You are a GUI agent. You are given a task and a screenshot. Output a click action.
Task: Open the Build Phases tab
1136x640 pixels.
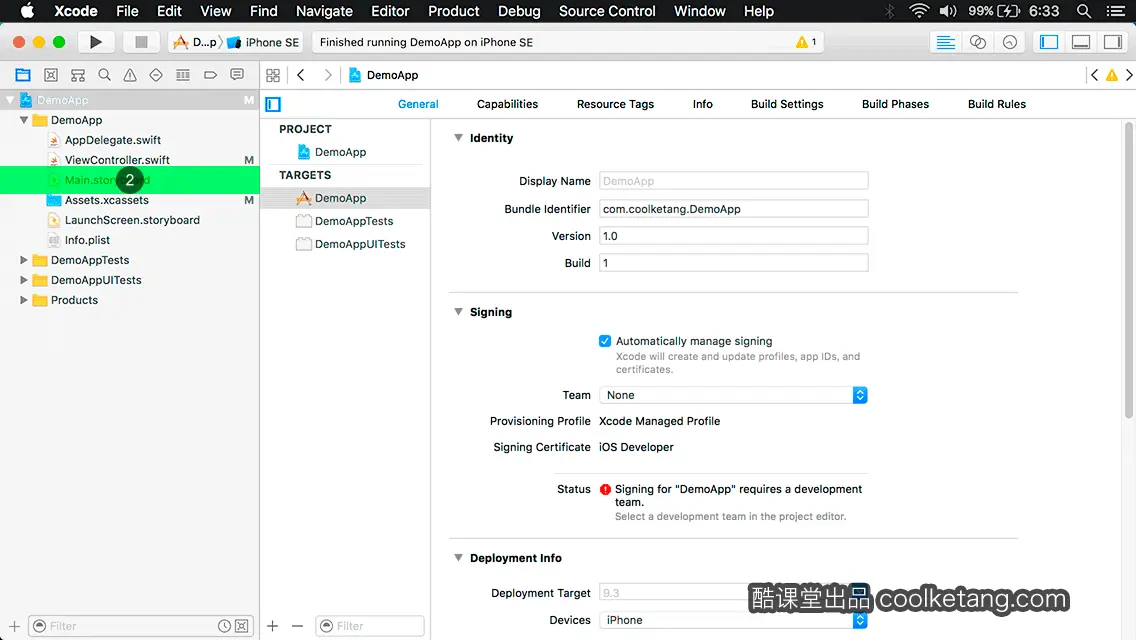(x=895, y=104)
